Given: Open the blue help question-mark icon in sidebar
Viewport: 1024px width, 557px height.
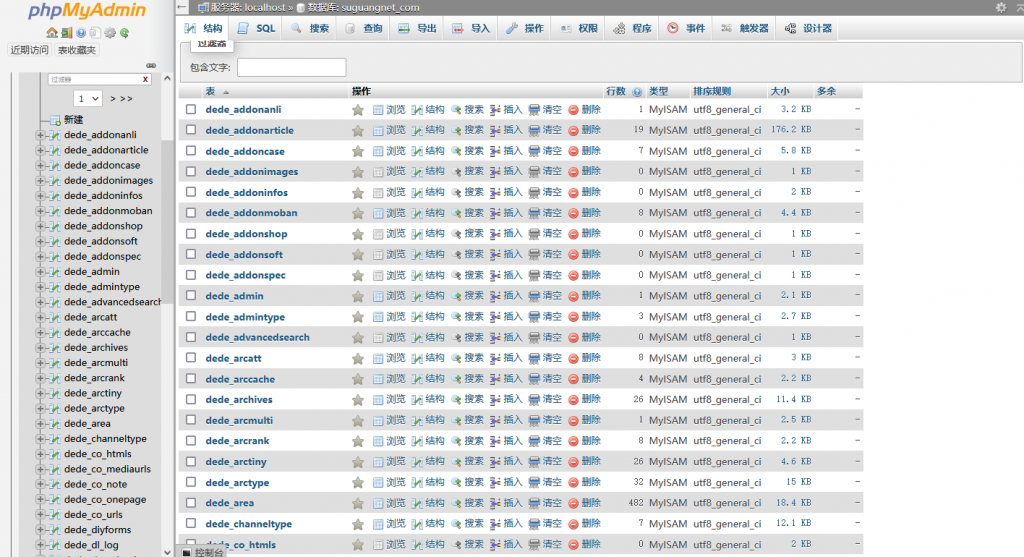Looking at the screenshot, I should point(81,33).
